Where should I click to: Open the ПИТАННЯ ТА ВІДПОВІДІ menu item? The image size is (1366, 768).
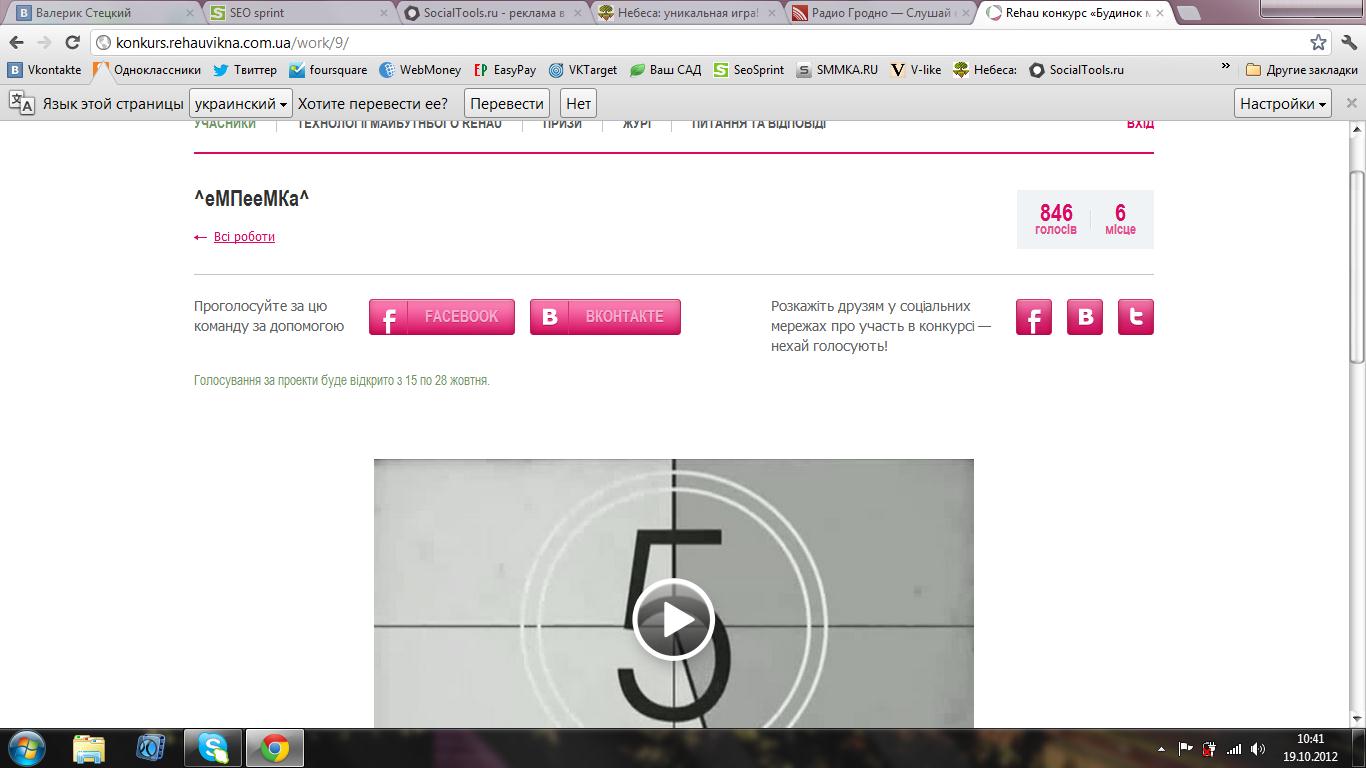759,124
